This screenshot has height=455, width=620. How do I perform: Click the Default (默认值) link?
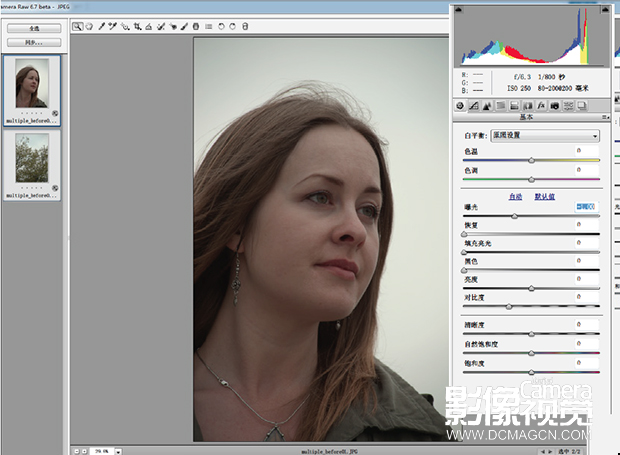pyautogui.click(x=545, y=196)
